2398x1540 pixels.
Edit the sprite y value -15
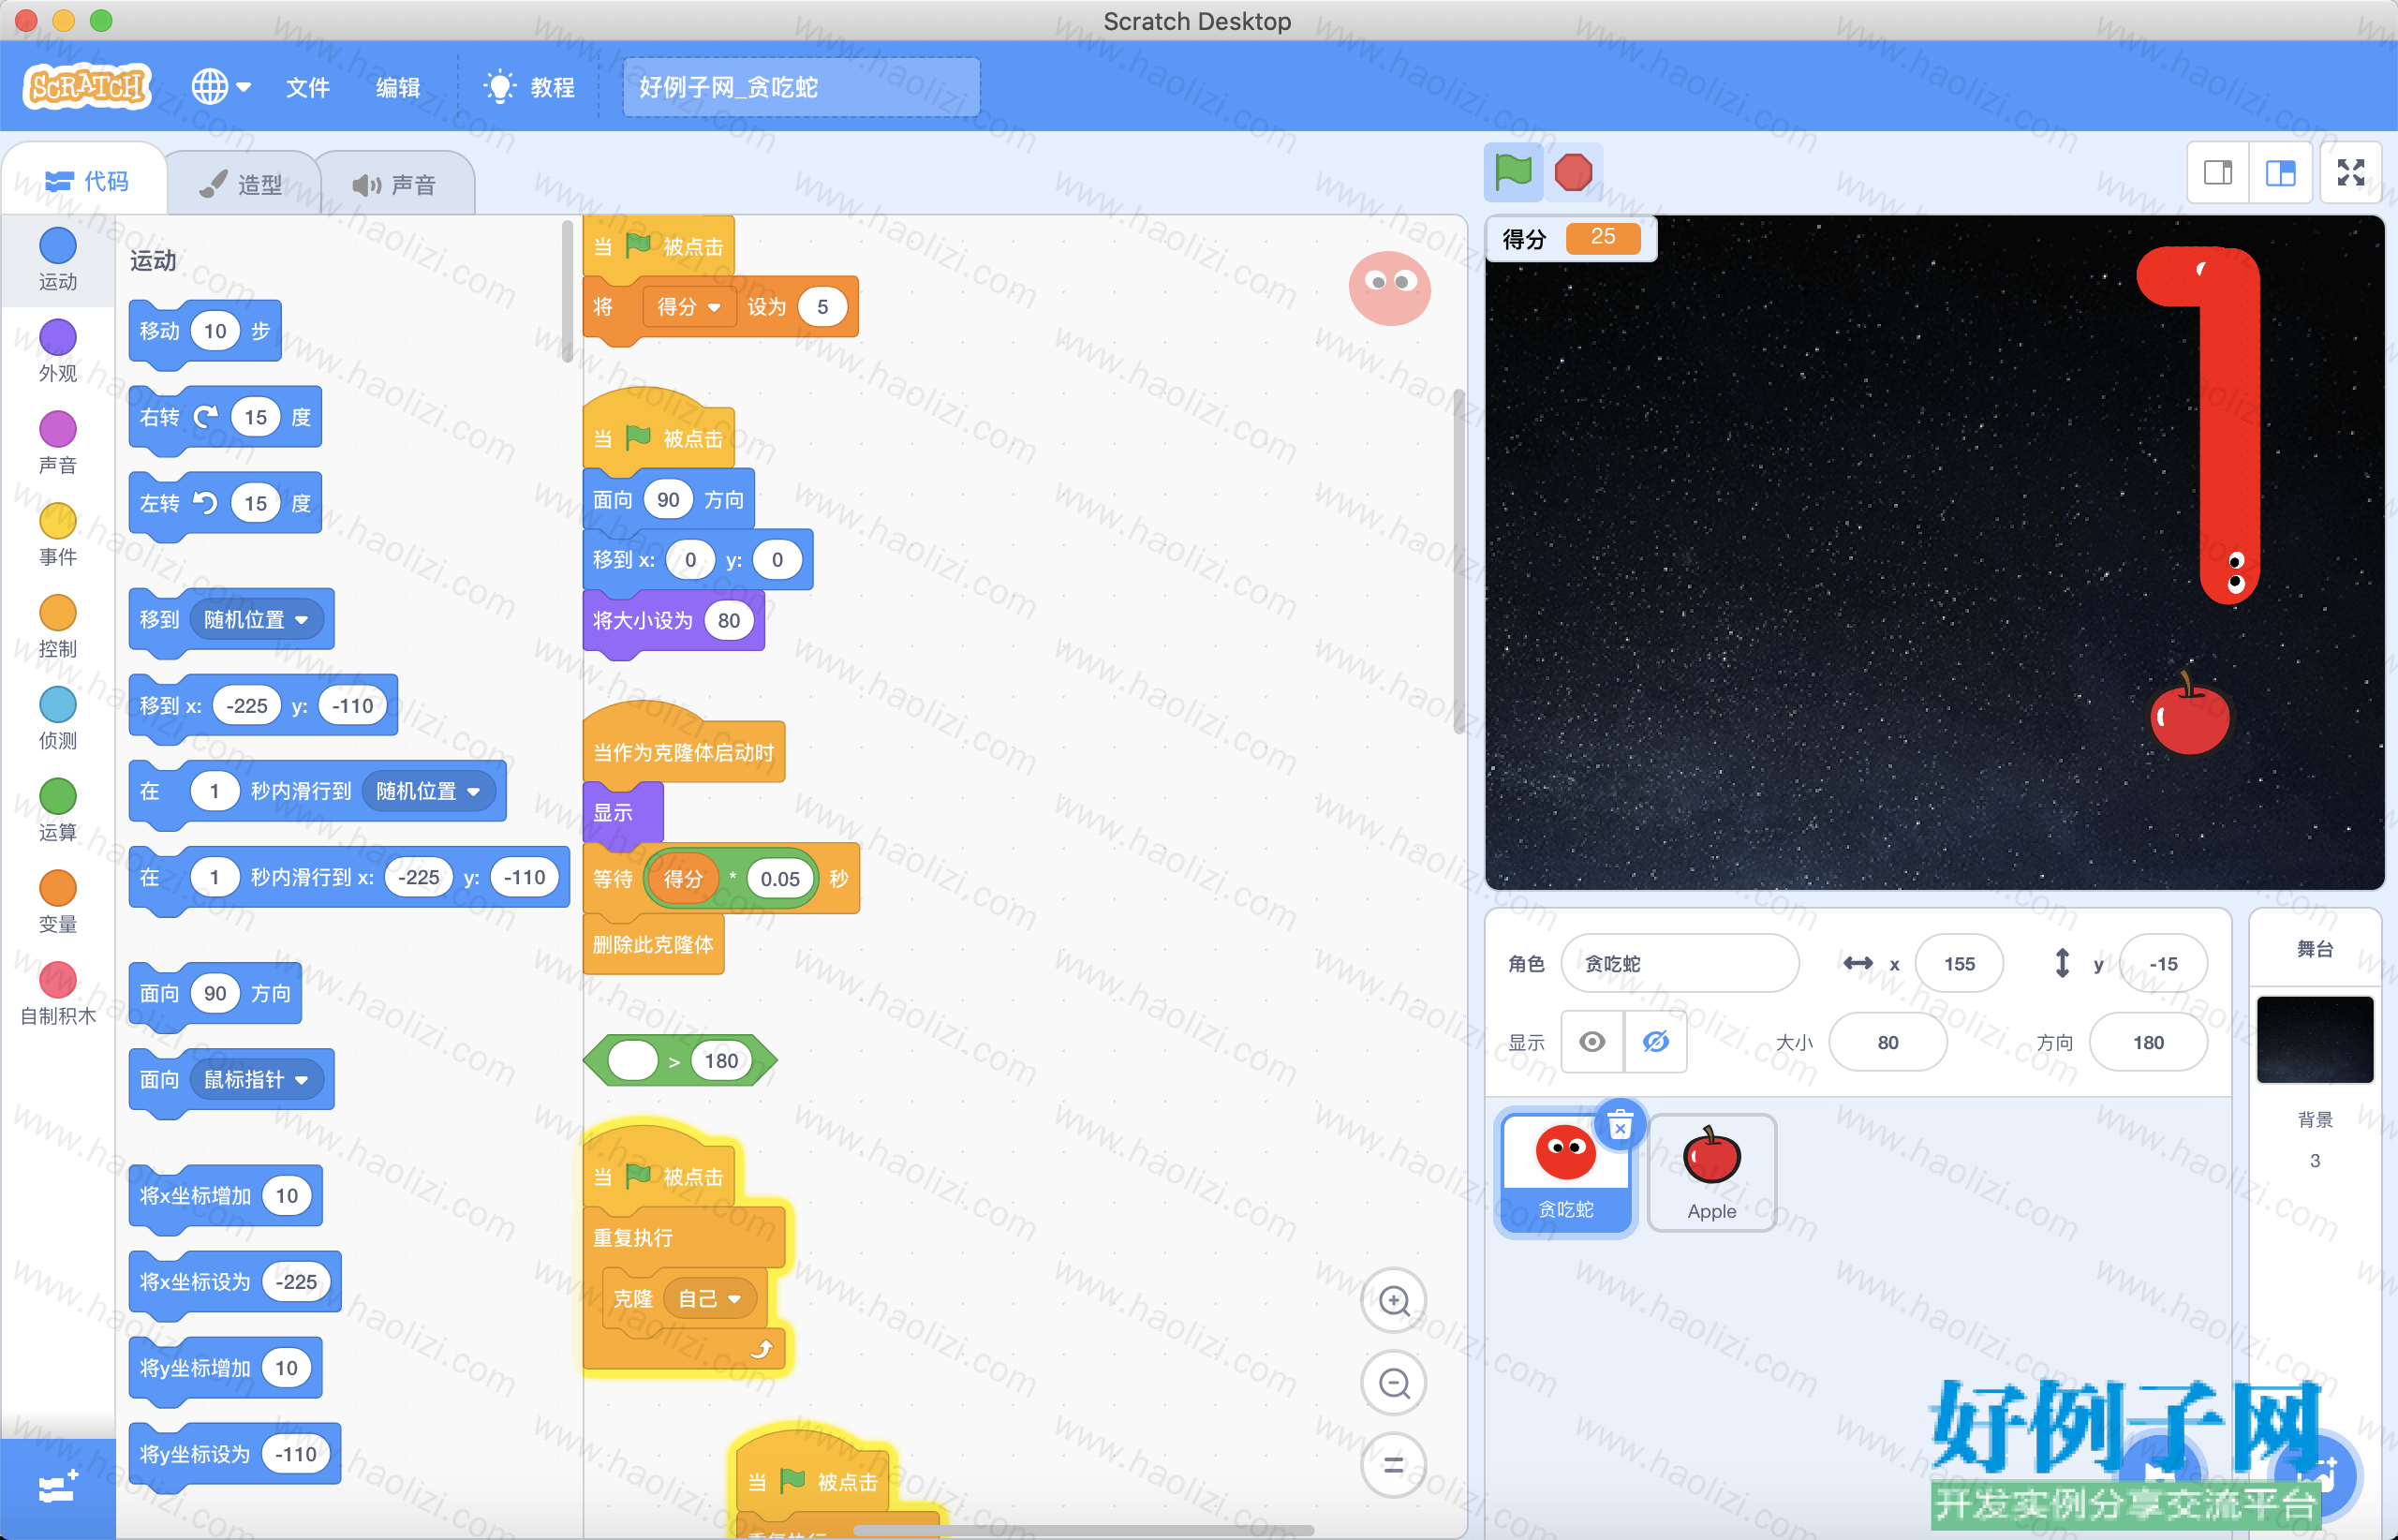pyautogui.click(x=2163, y=963)
